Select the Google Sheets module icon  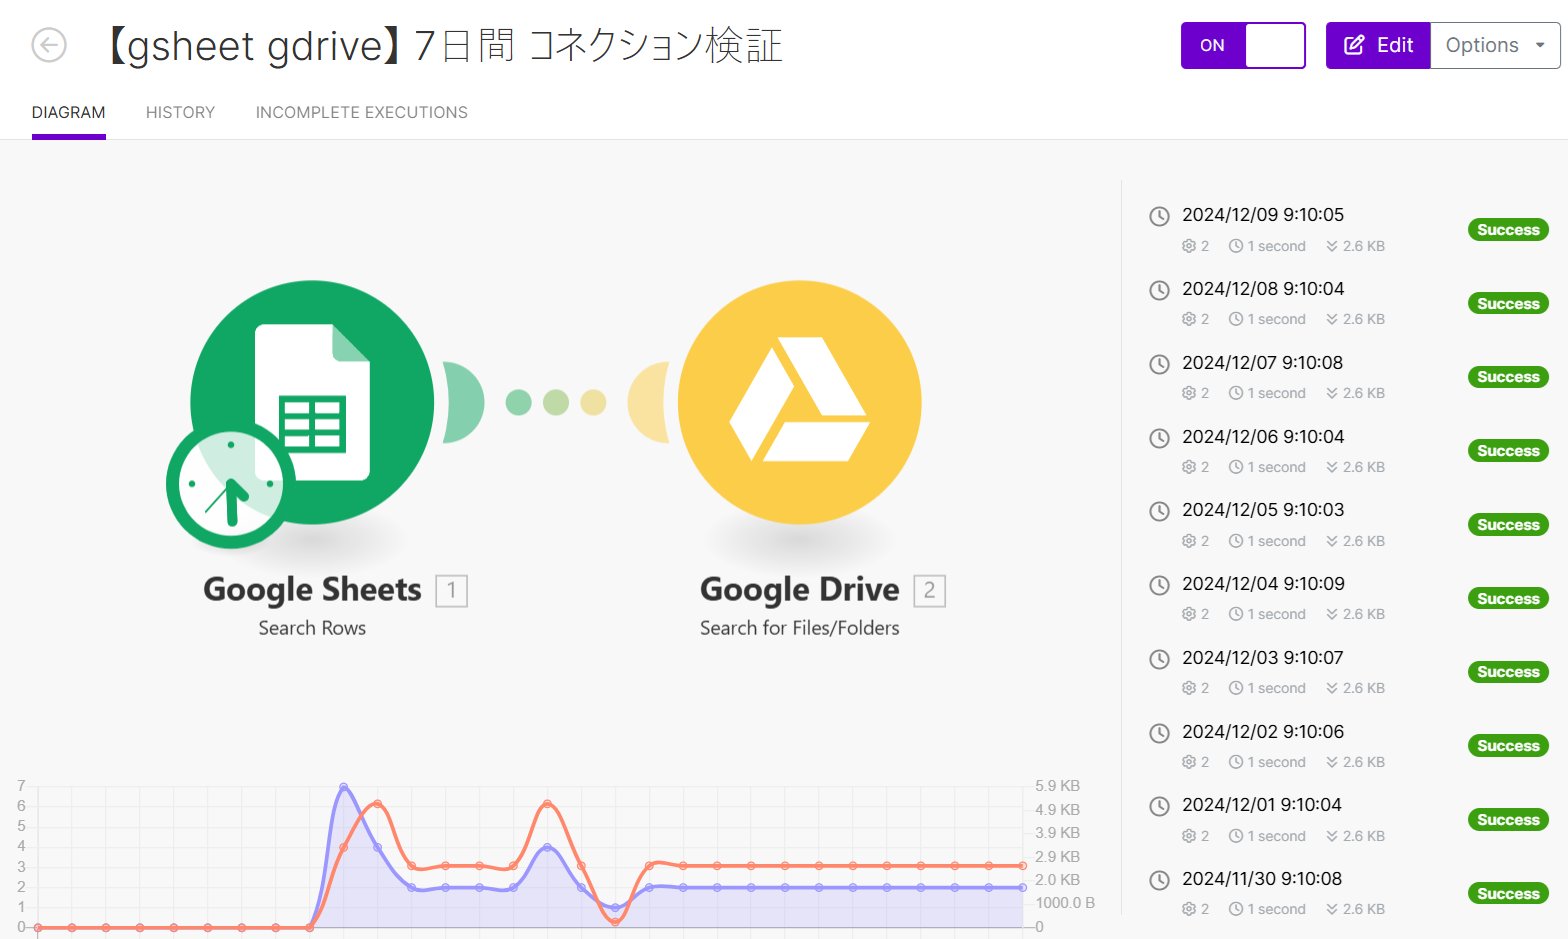(312, 402)
